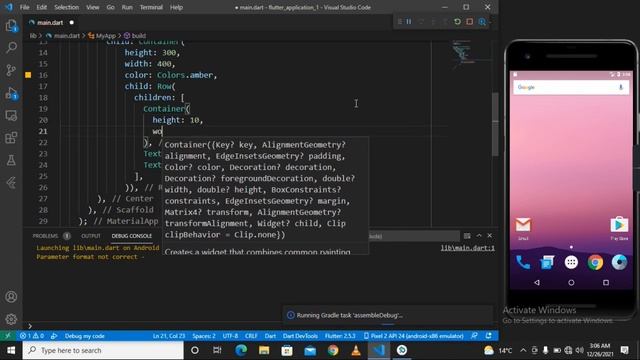Open the Run menu
Viewport: 640px width, 360px height.
point(127,7)
